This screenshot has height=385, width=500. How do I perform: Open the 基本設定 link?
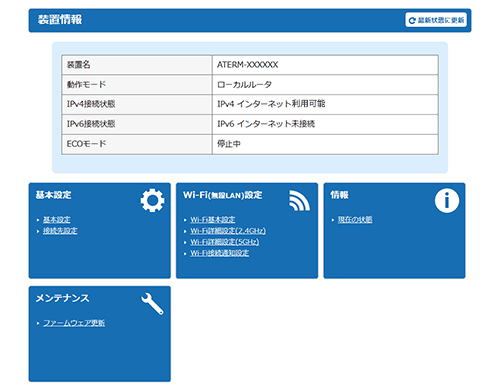click(57, 220)
